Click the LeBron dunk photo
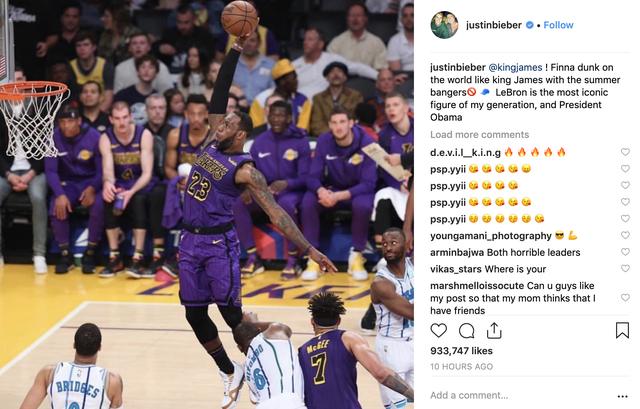The height and width of the screenshot is (409, 640). click(x=207, y=204)
